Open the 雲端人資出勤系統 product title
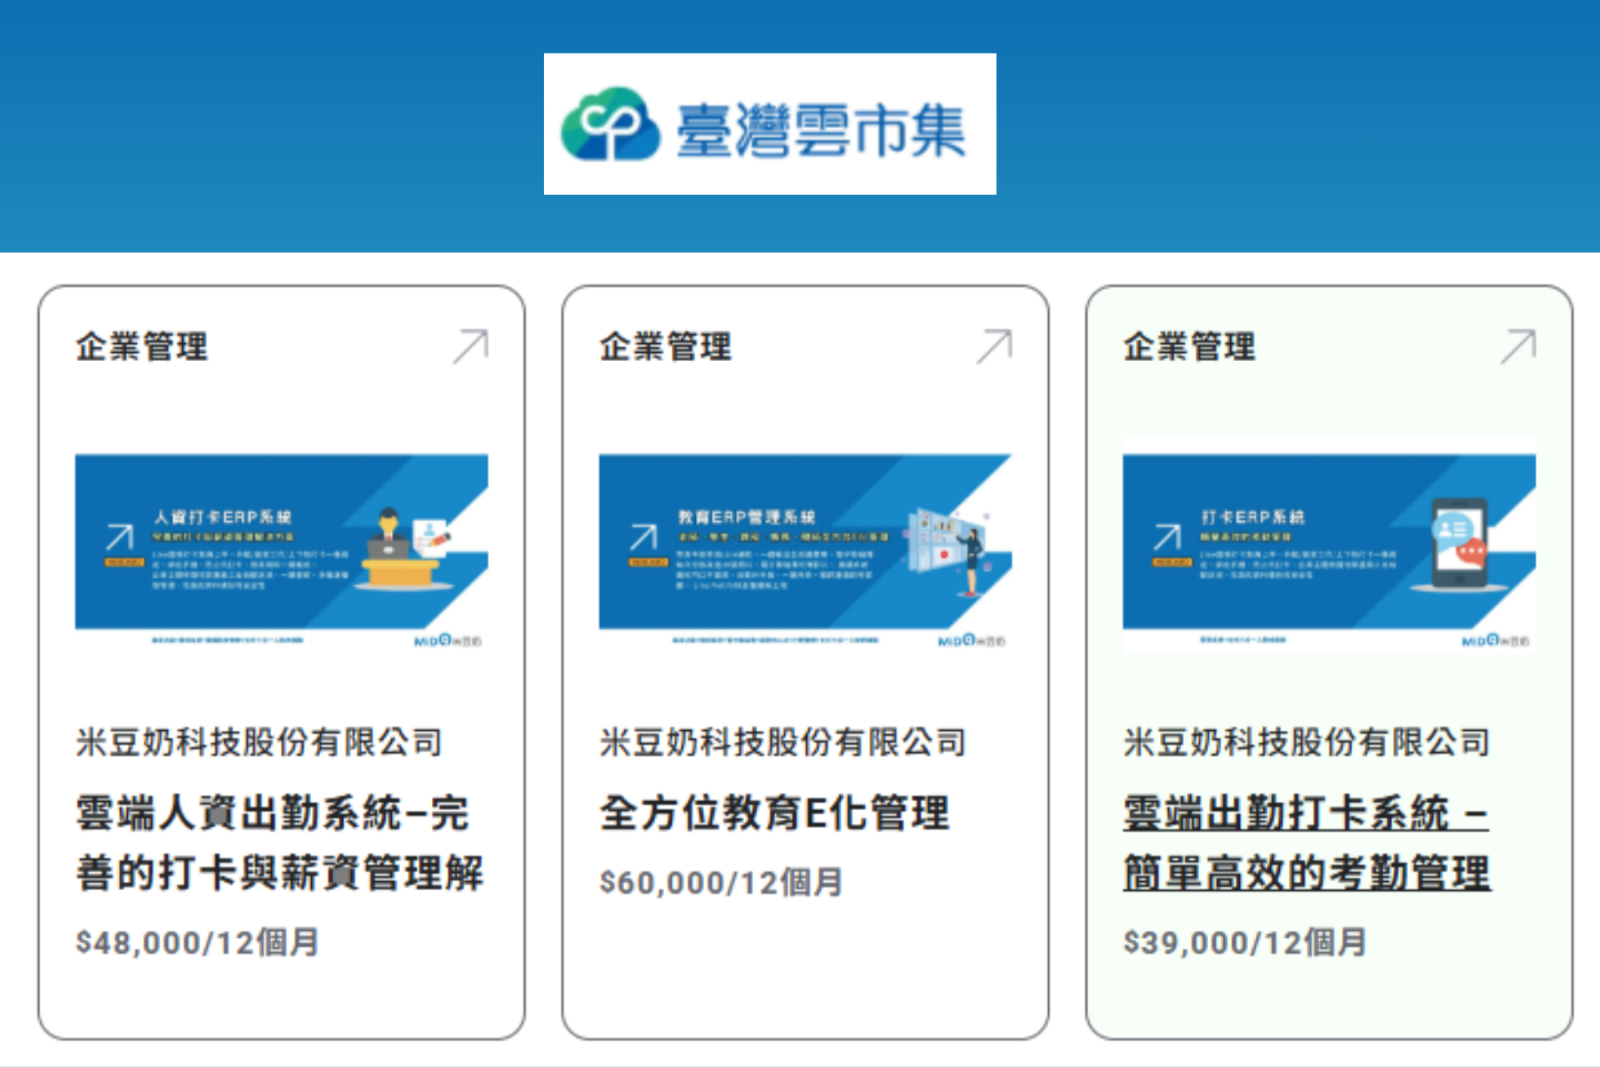 point(279,842)
